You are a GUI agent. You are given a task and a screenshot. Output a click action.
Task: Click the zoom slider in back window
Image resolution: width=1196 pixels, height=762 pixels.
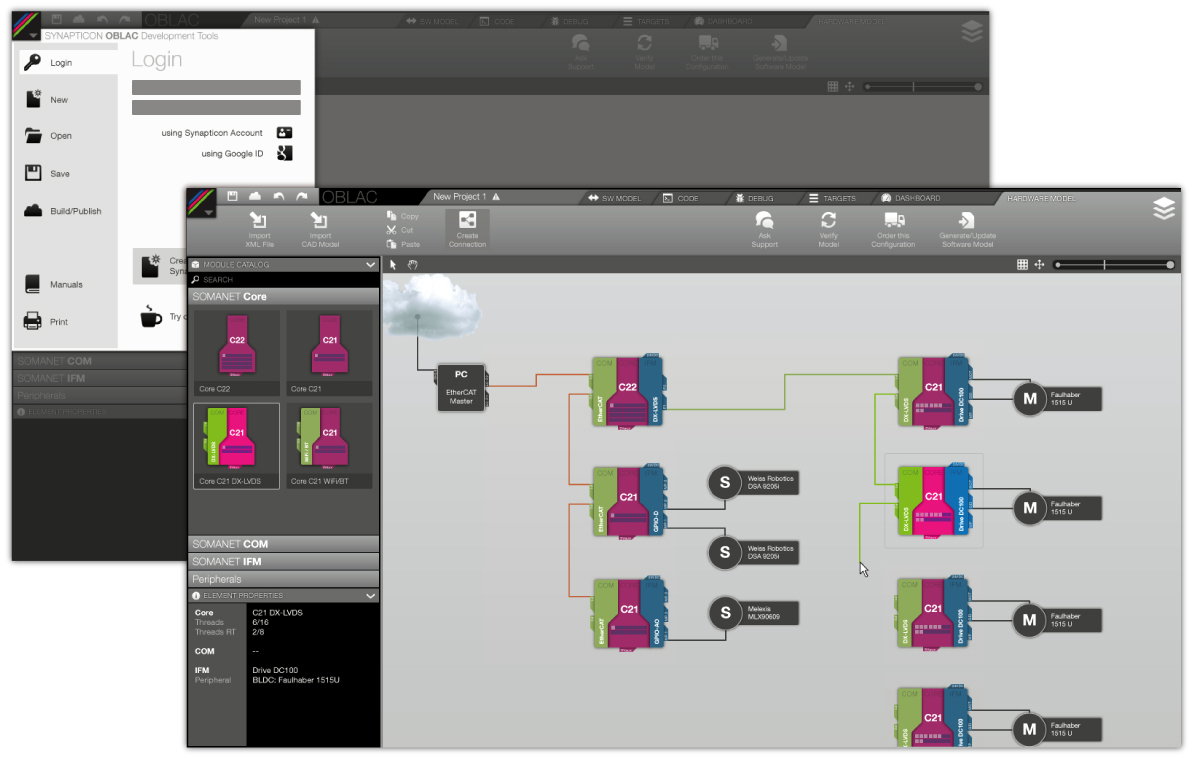(x=923, y=87)
